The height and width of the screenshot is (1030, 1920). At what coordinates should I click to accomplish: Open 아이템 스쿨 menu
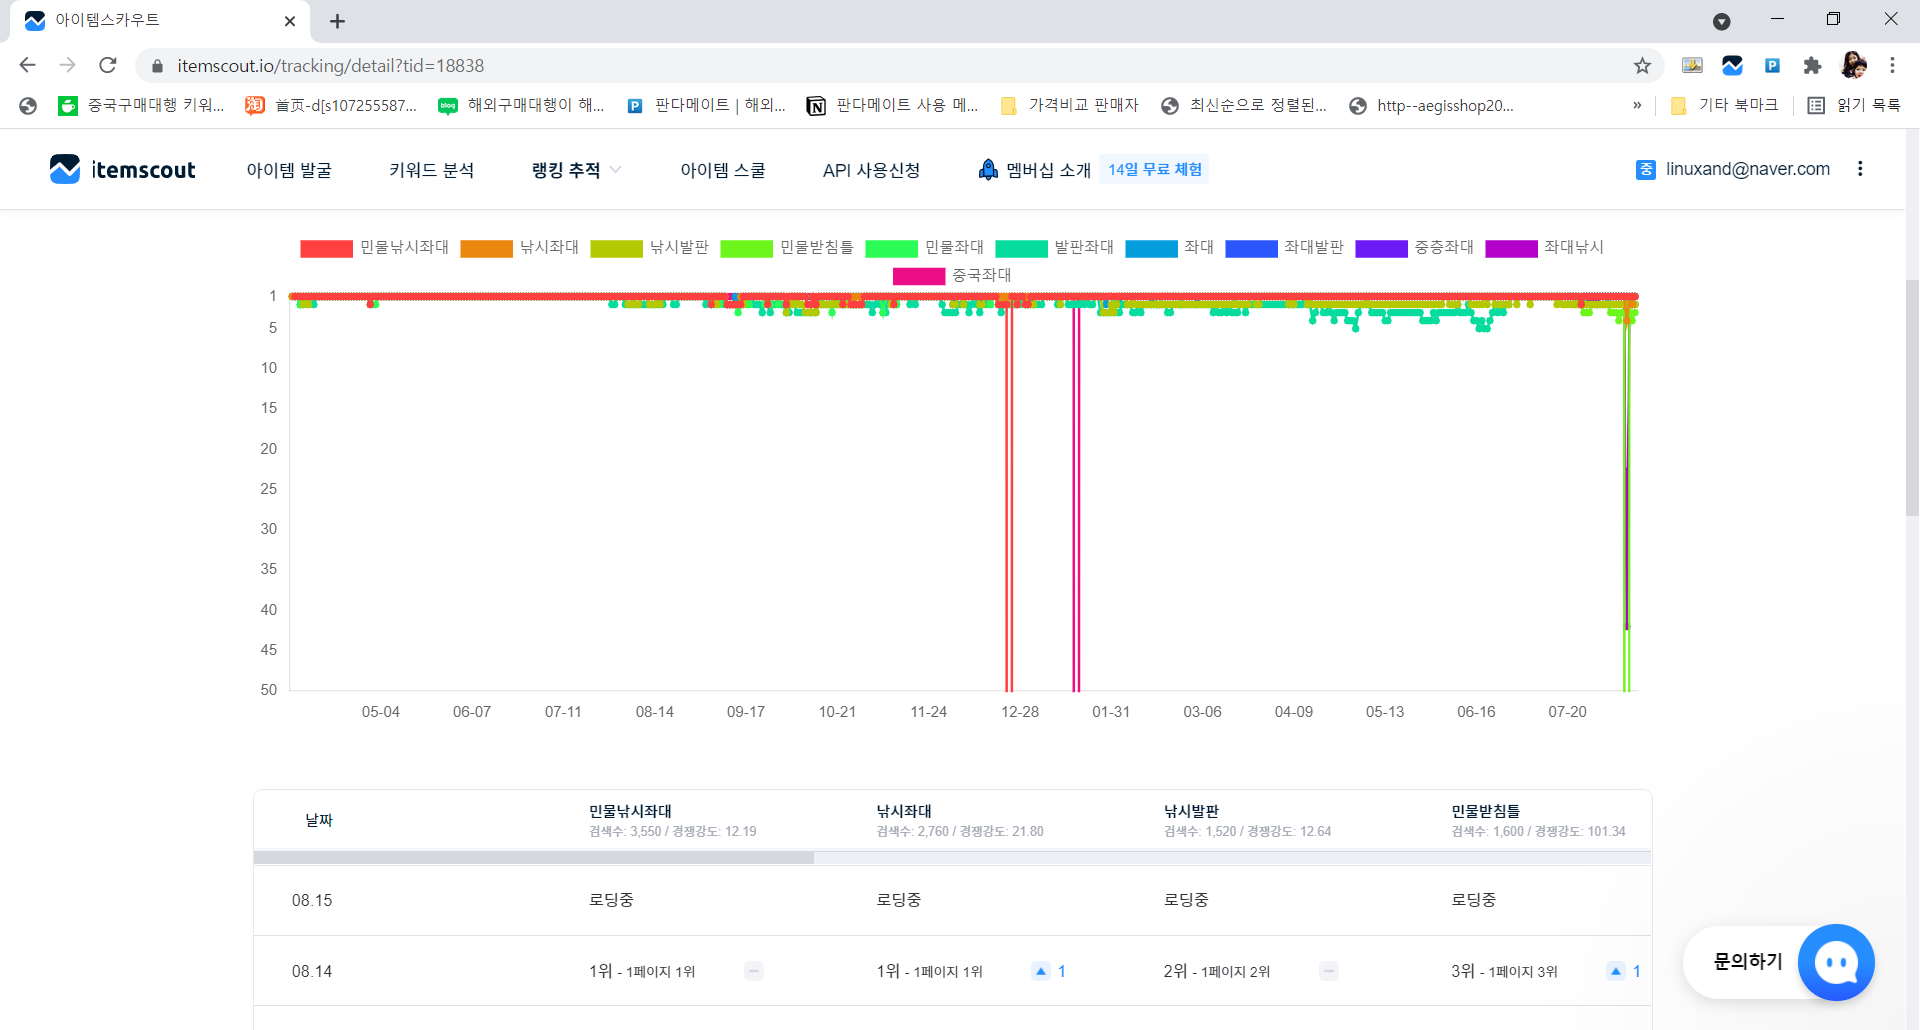pyautogui.click(x=723, y=170)
